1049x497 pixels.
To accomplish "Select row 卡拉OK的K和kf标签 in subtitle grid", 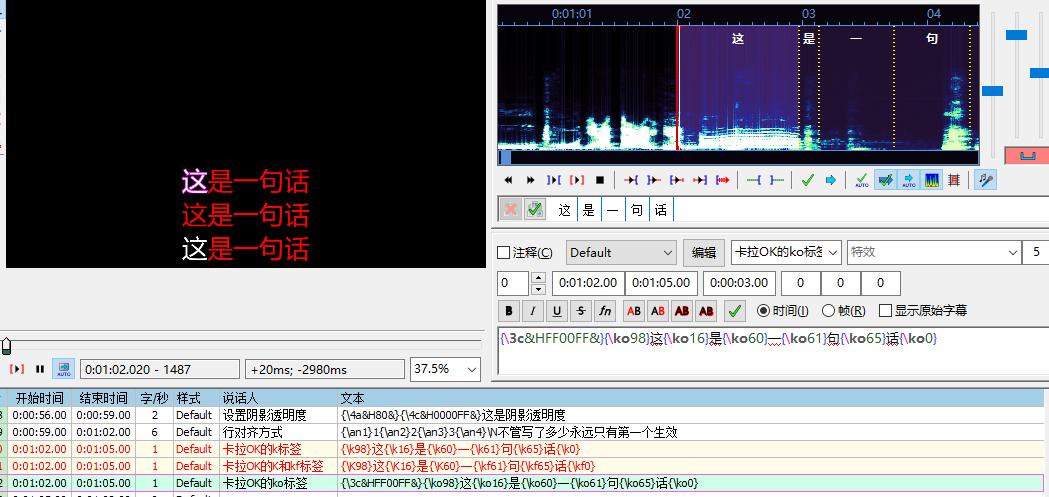I will tap(522, 466).
